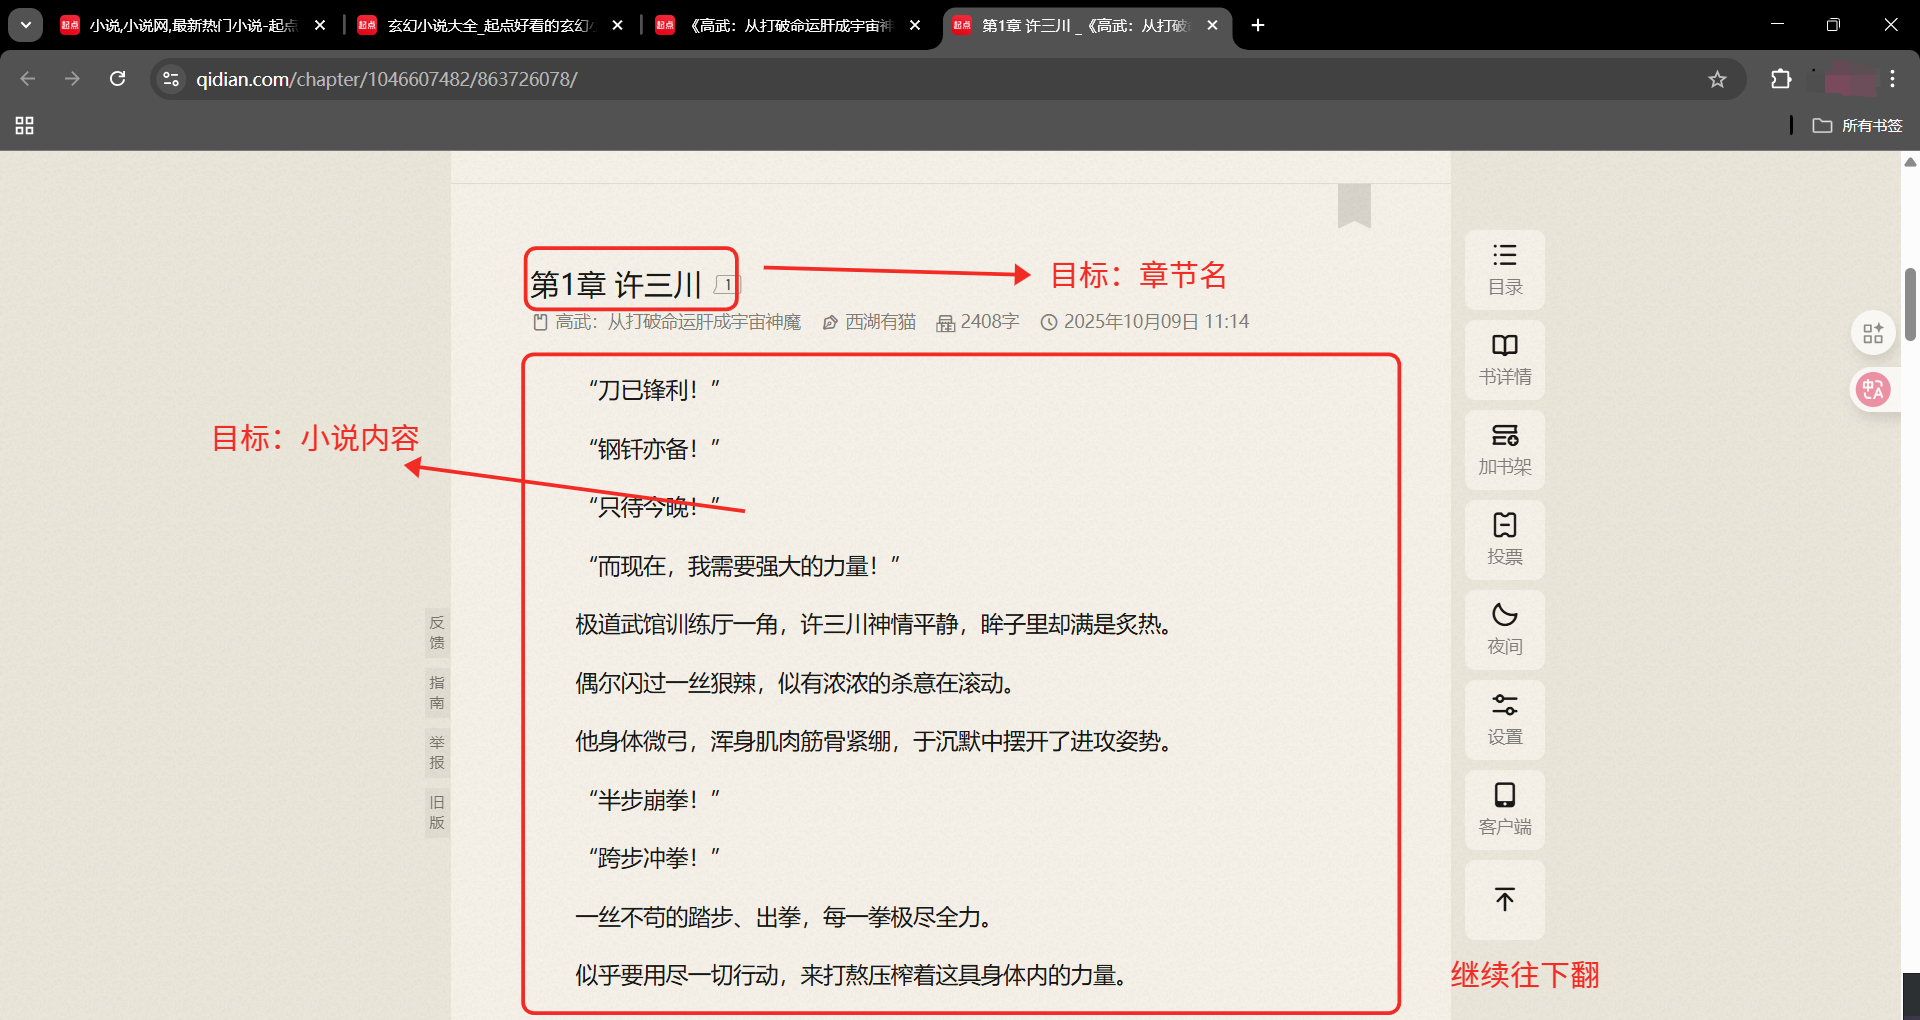Click the word count 2408字
The height and width of the screenshot is (1020, 1920).
click(989, 322)
